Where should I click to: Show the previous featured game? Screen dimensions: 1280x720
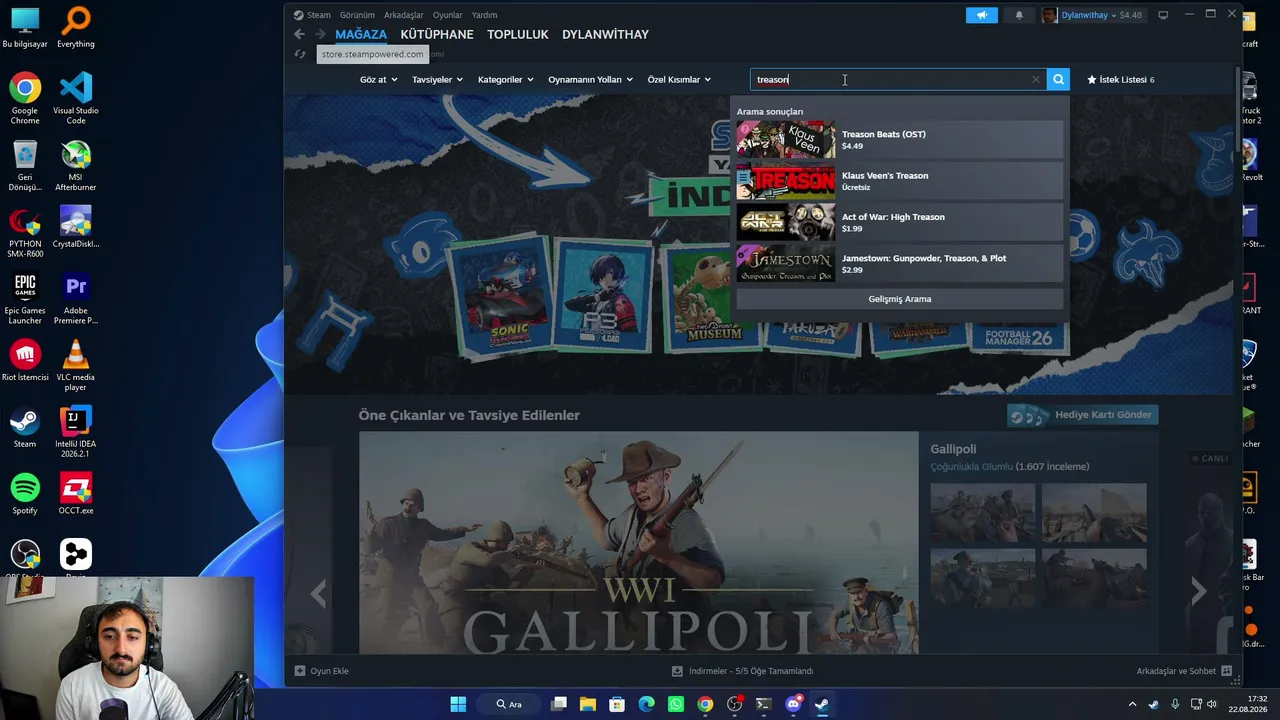[x=318, y=593]
